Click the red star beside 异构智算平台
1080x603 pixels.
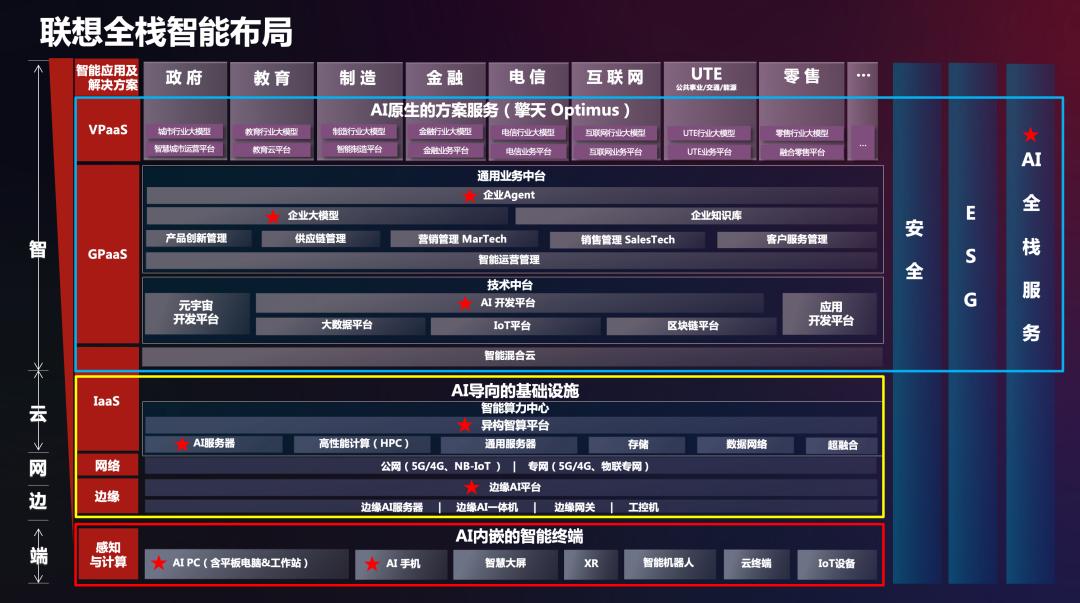click(x=465, y=425)
